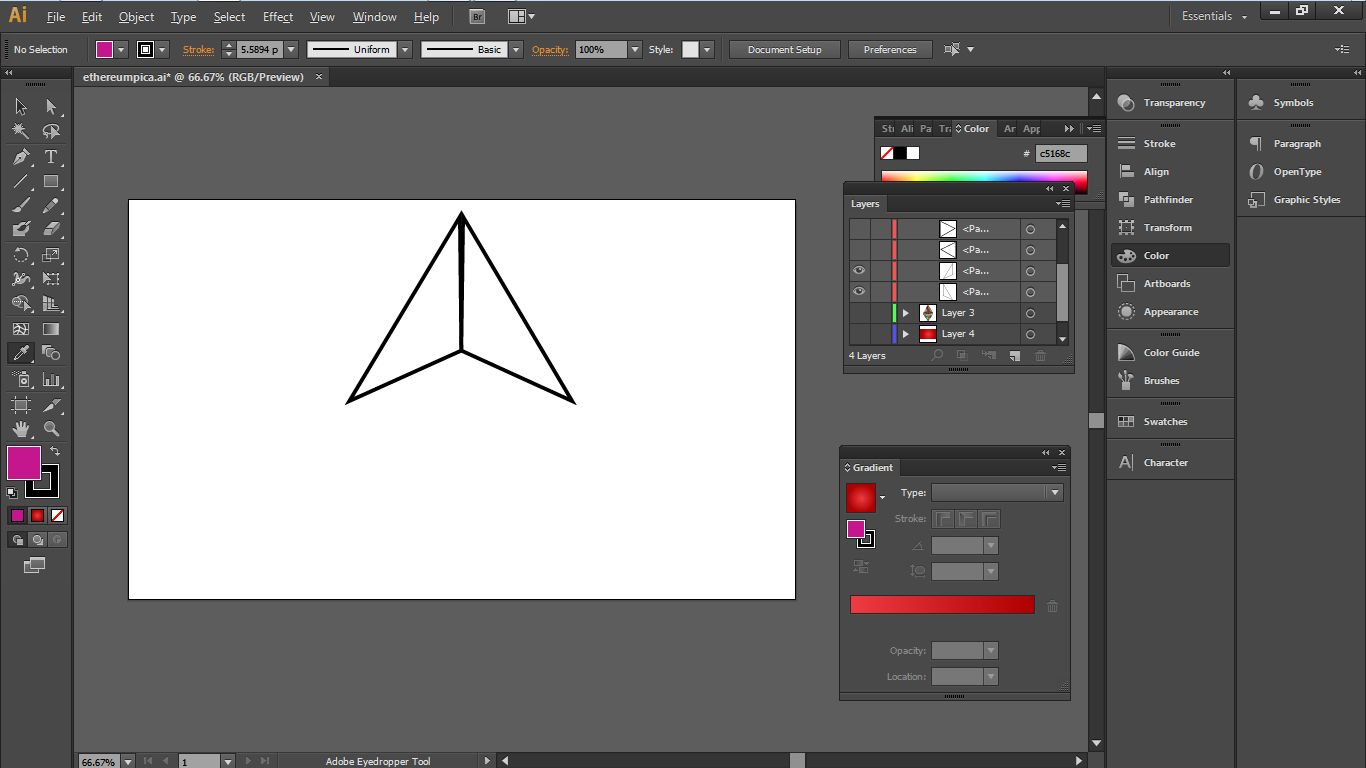Select the Zoom tool
1366x768 pixels.
51,429
